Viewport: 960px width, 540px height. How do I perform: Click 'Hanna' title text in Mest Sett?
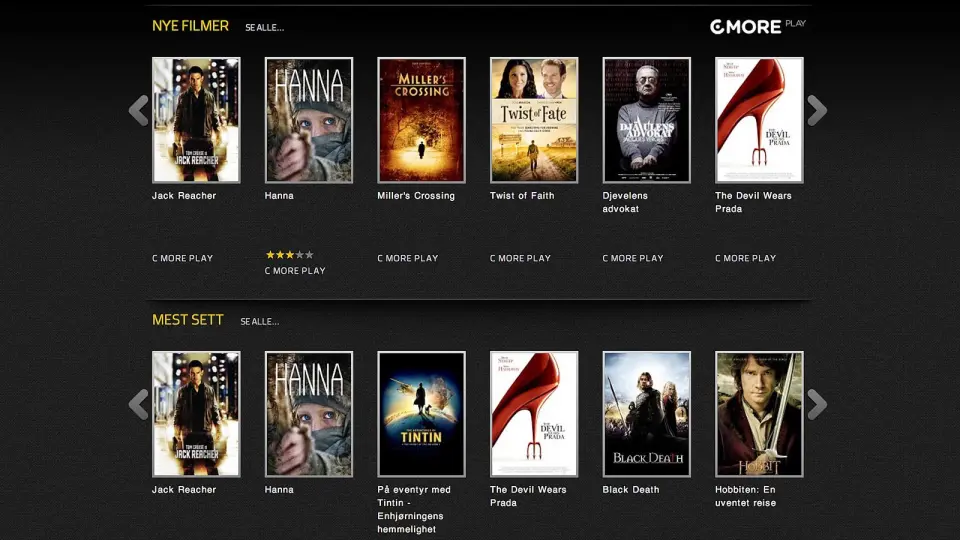coord(279,490)
